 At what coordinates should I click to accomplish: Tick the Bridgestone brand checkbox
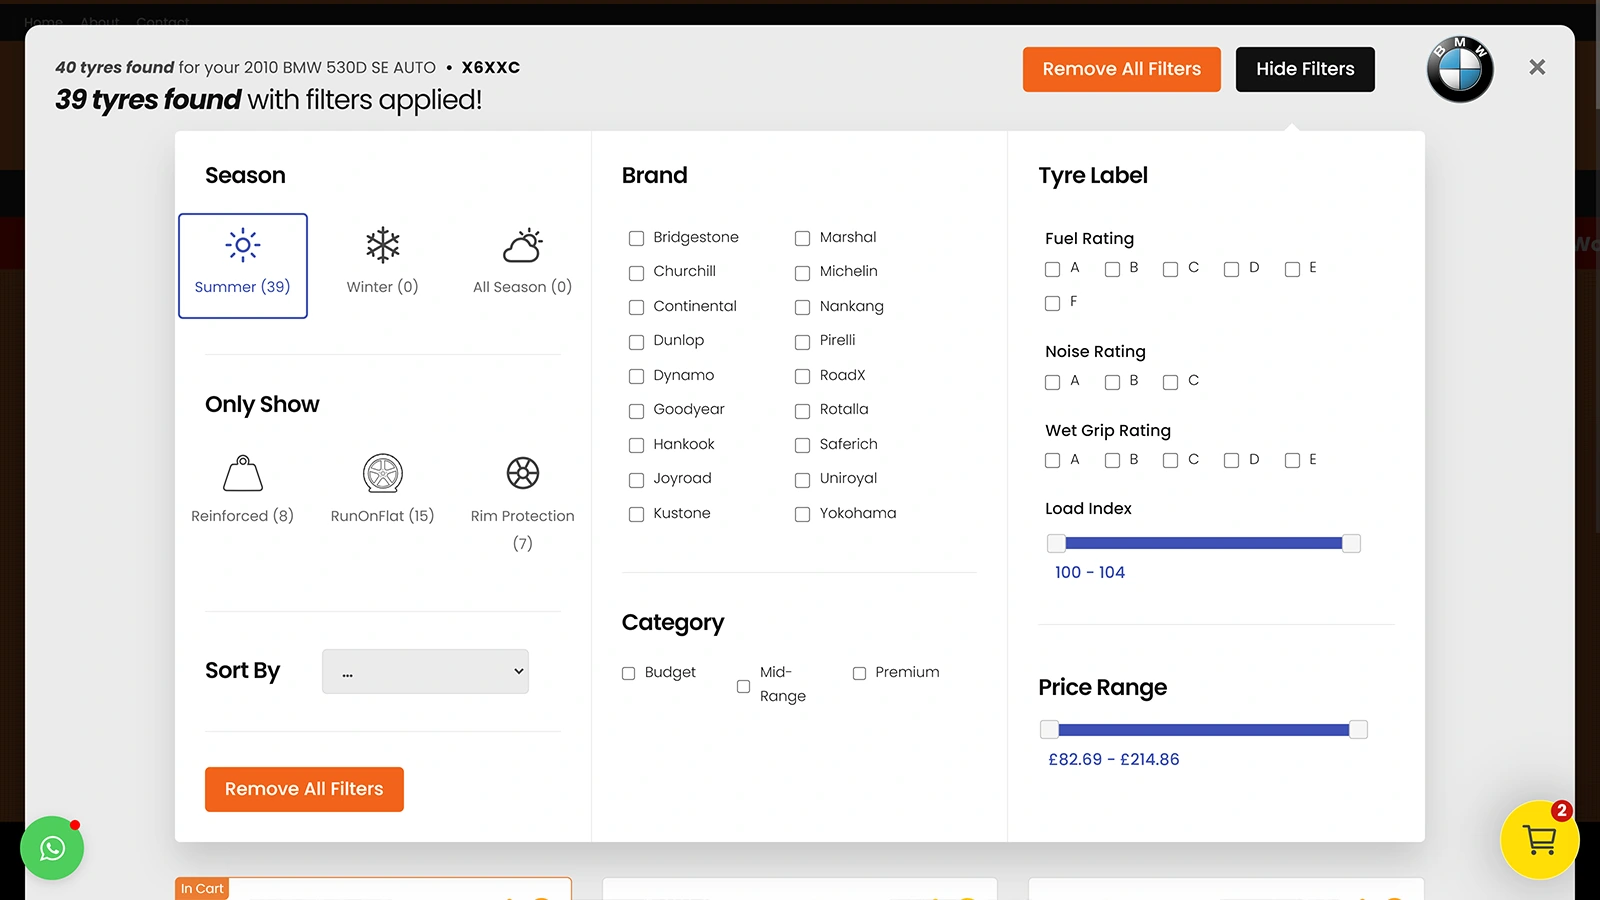[636, 238]
